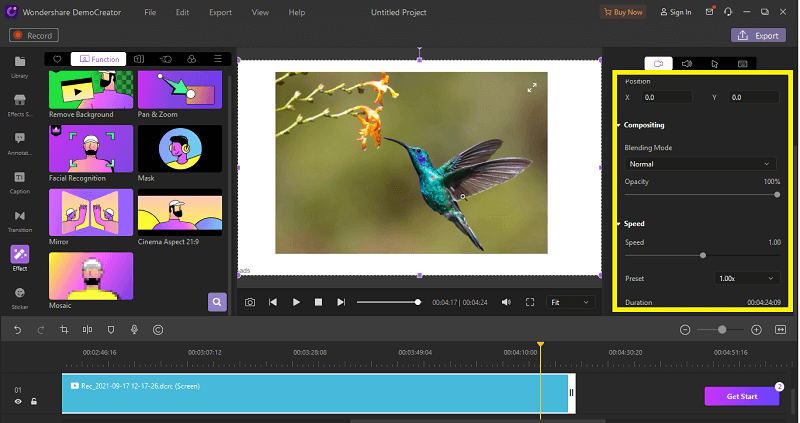Click the Sign In link
The width and height of the screenshot is (800, 423).
pos(676,12)
